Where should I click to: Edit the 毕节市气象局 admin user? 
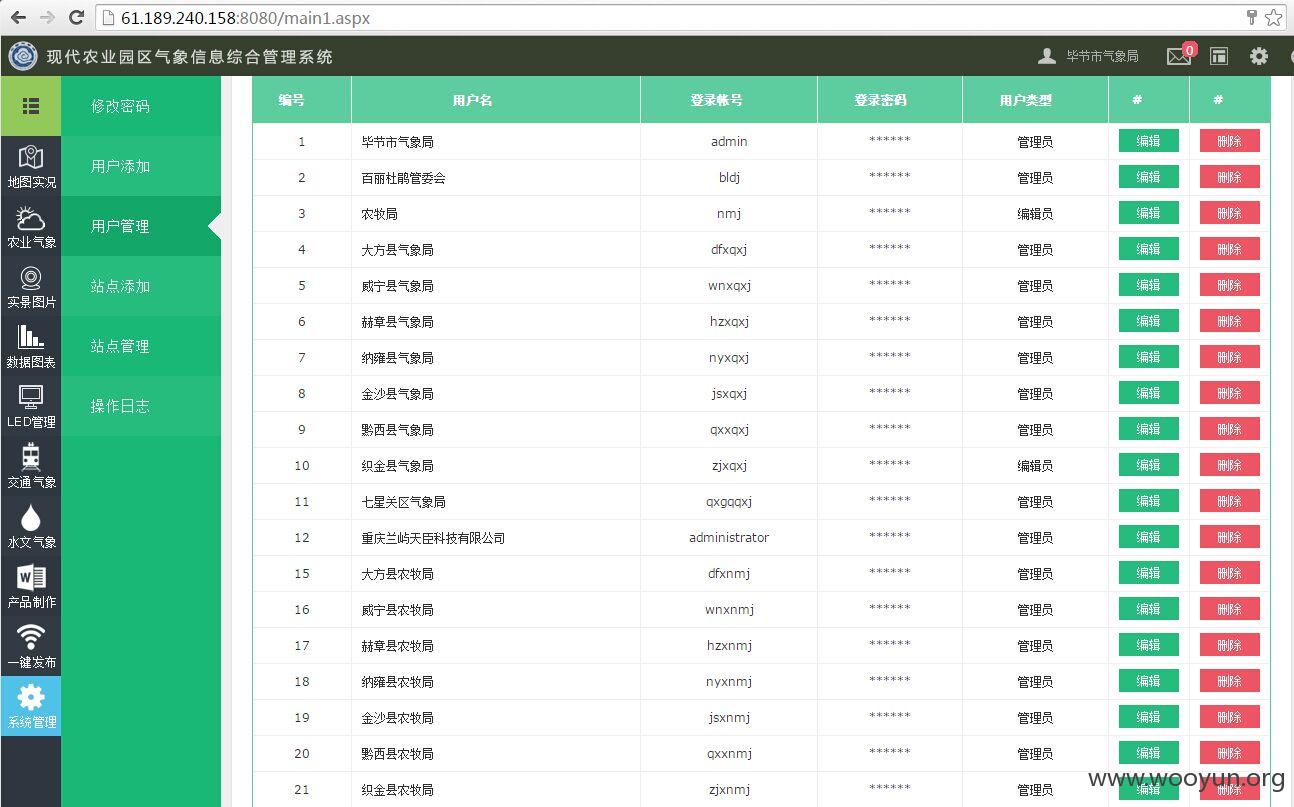(x=1148, y=141)
